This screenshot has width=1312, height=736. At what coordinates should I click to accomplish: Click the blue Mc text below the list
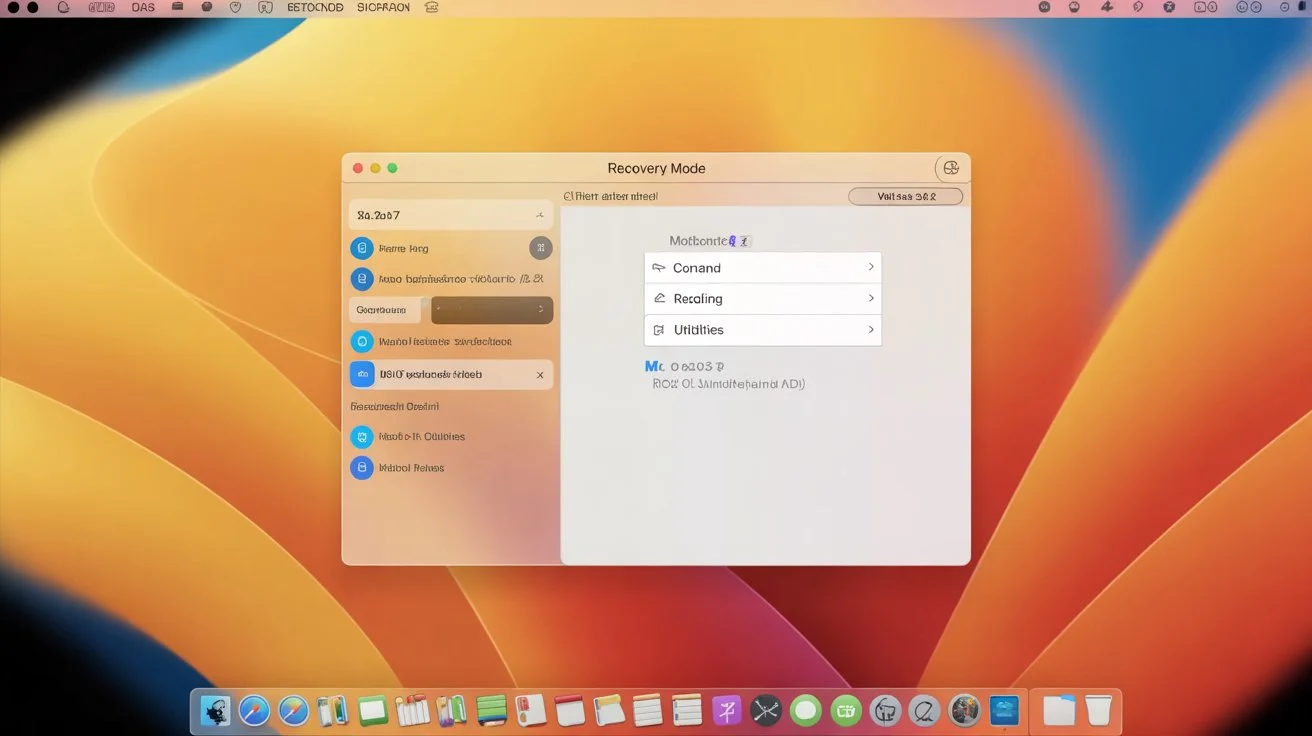(655, 367)
